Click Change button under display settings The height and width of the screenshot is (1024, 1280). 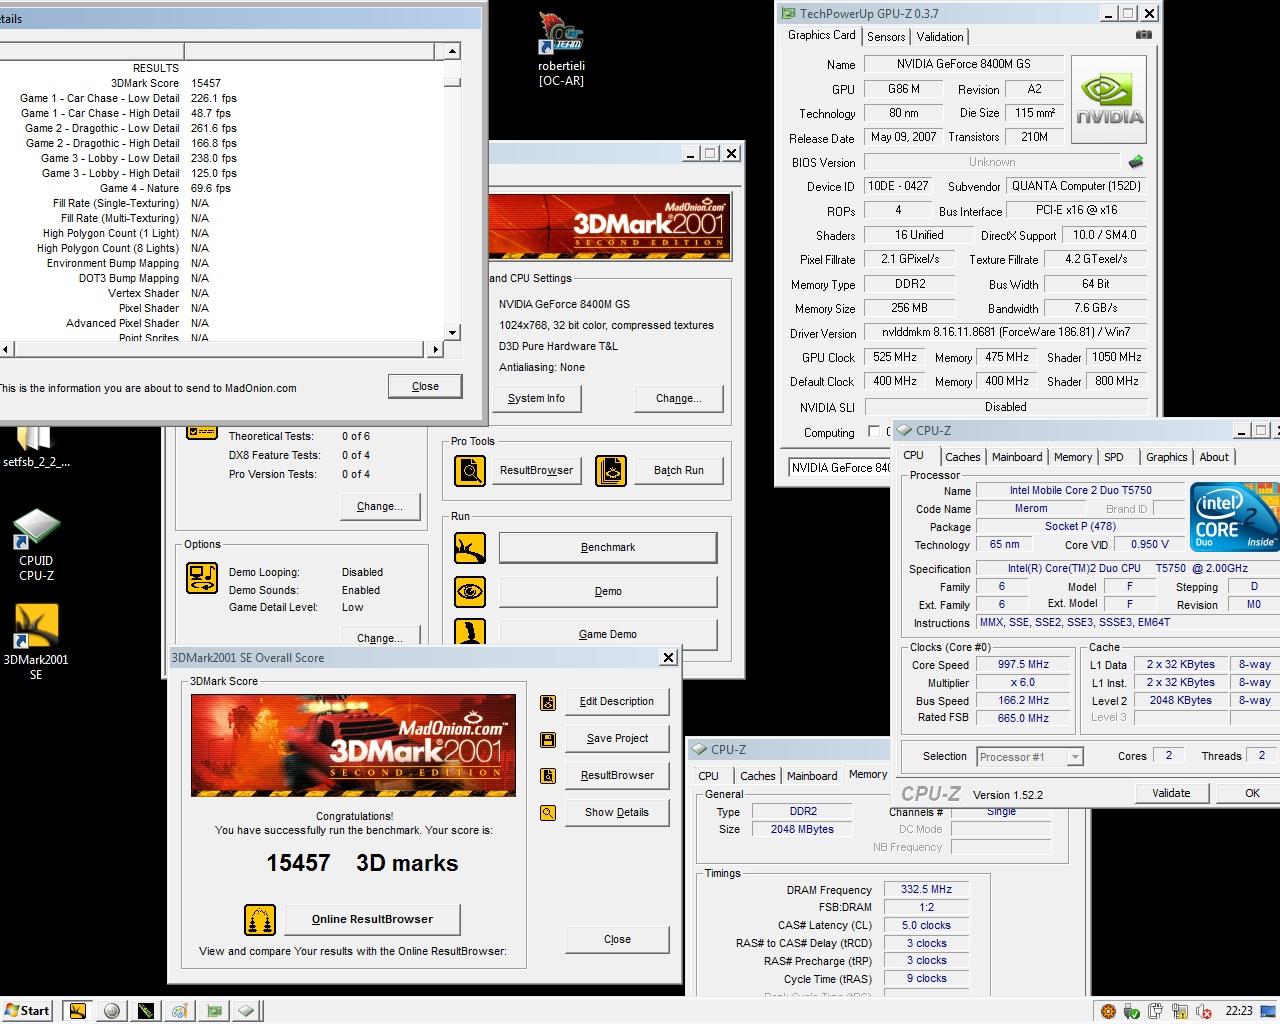[x=678, y=398]
